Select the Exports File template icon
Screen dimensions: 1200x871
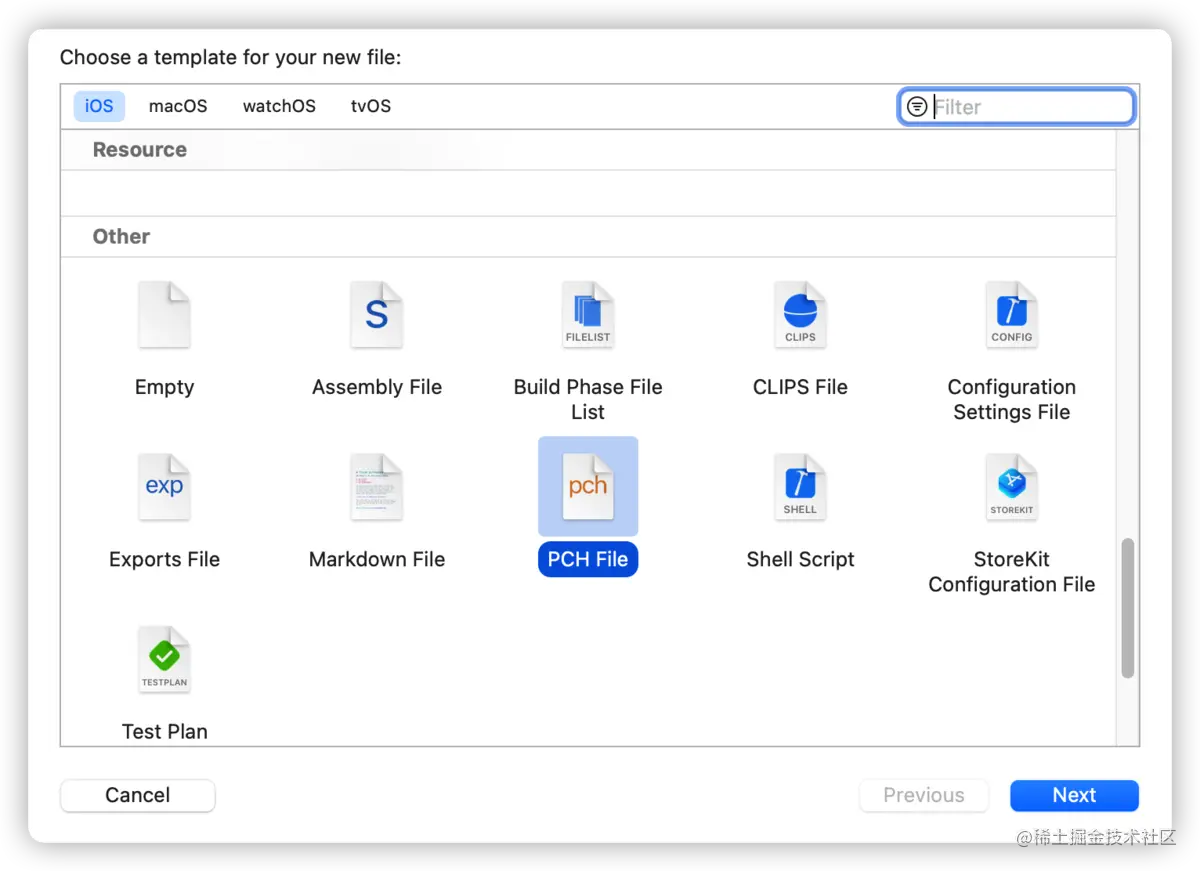pos(164,487)
